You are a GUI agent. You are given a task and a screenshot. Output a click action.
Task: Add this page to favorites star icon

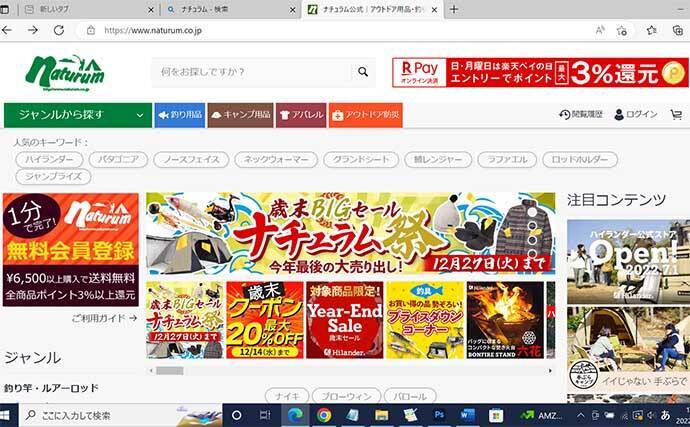[x=621, y=30]
